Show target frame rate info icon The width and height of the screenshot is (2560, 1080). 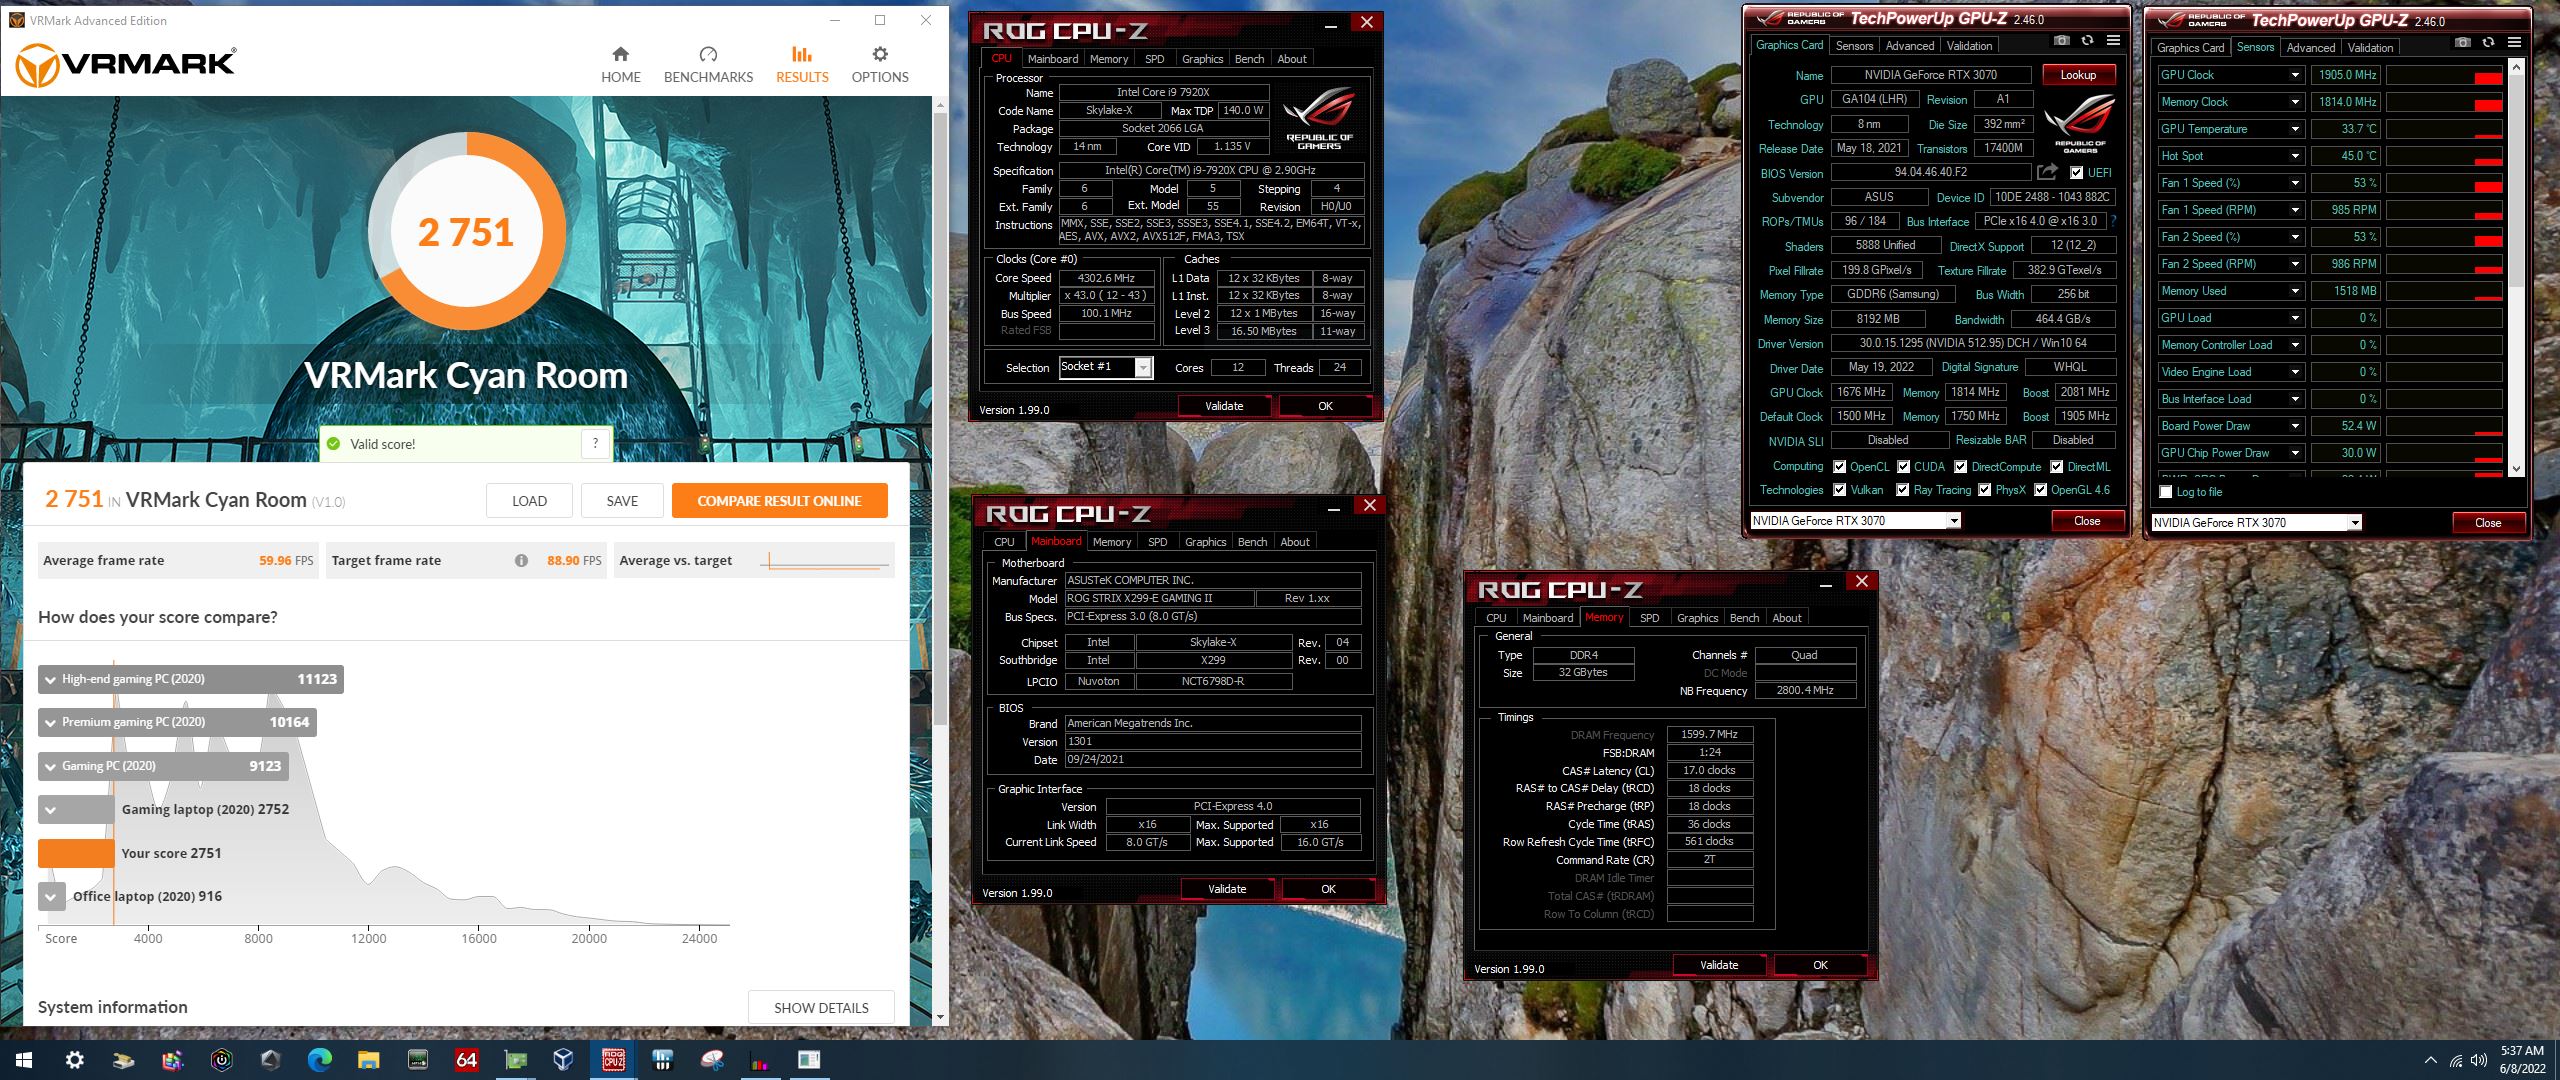(x=521, y=561)
